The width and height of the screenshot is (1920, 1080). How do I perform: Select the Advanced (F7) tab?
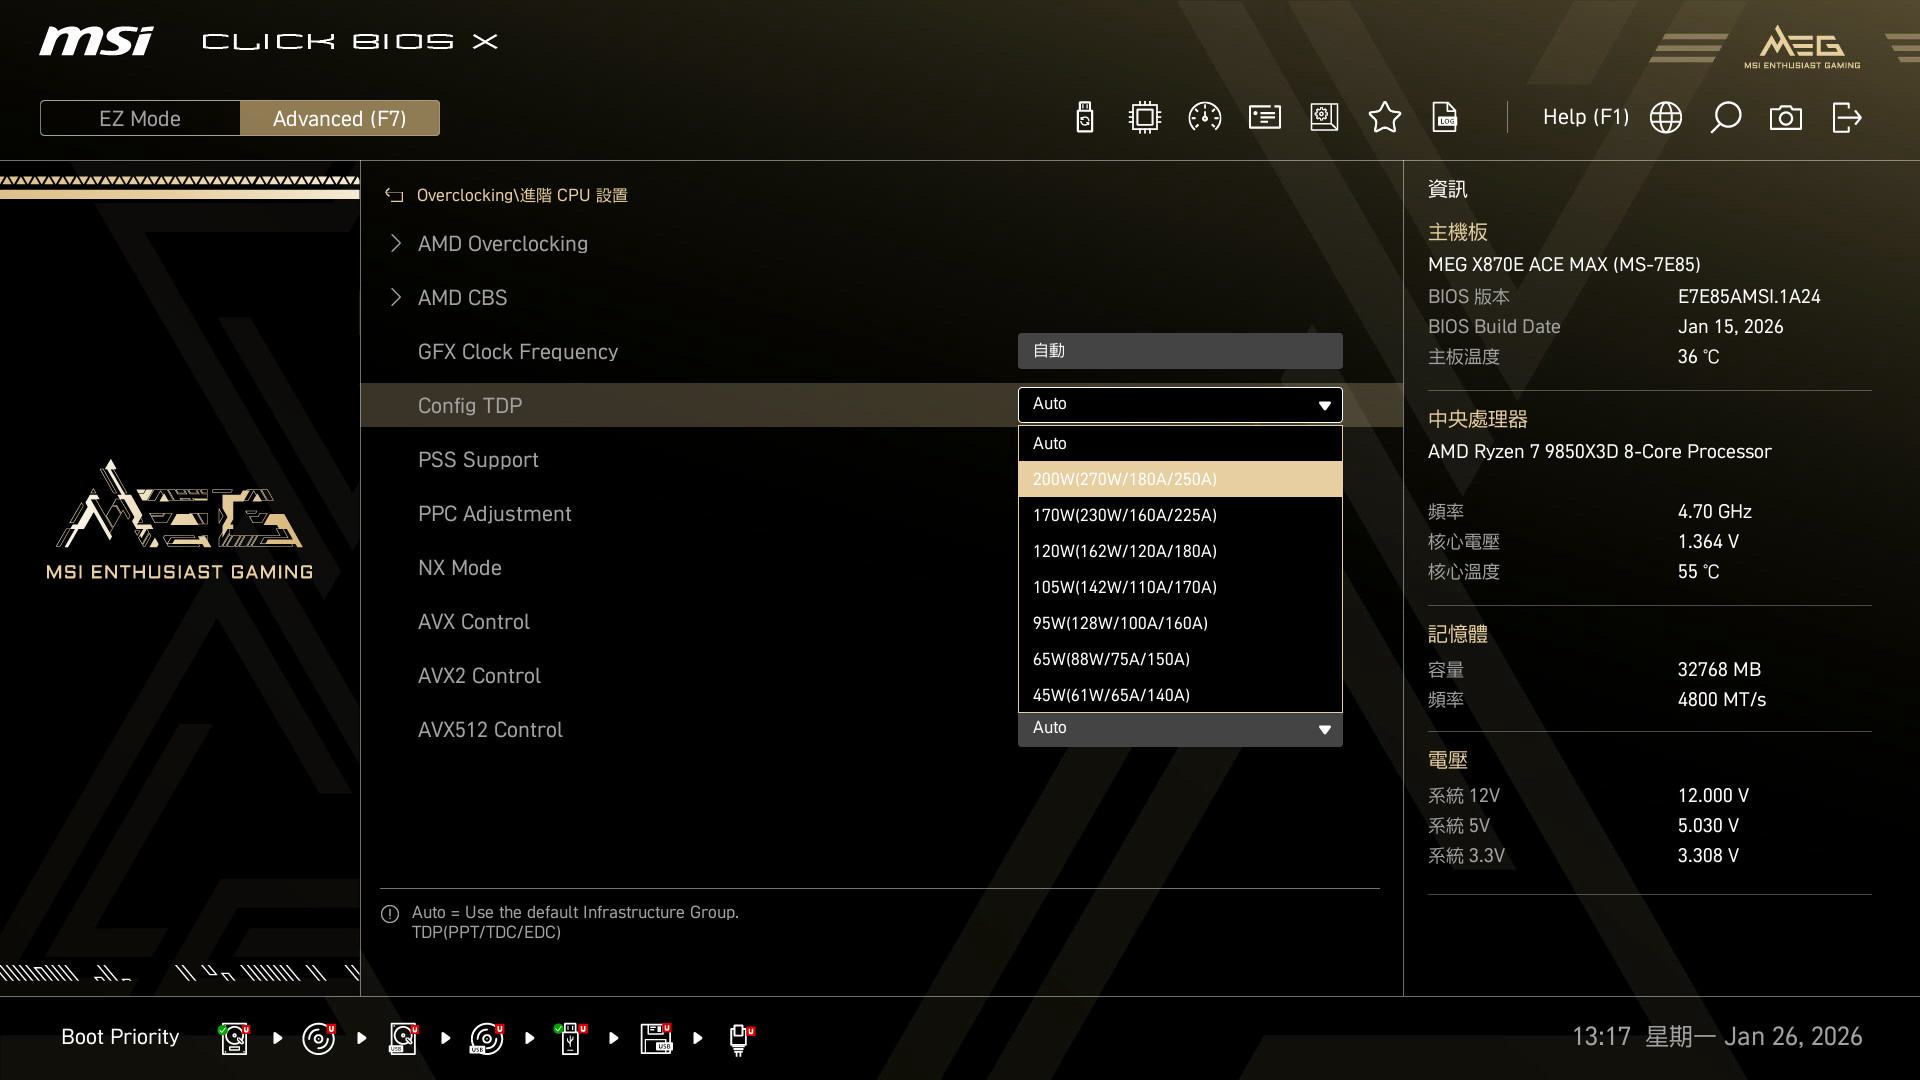(x=339, y=118)
